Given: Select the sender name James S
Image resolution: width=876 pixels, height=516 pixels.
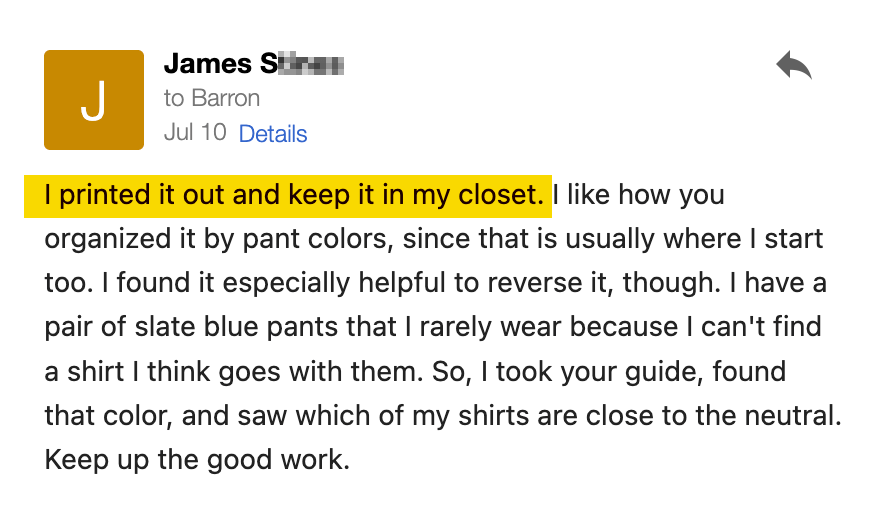Looking at the screenshot, I should click(x=254, y=64).
